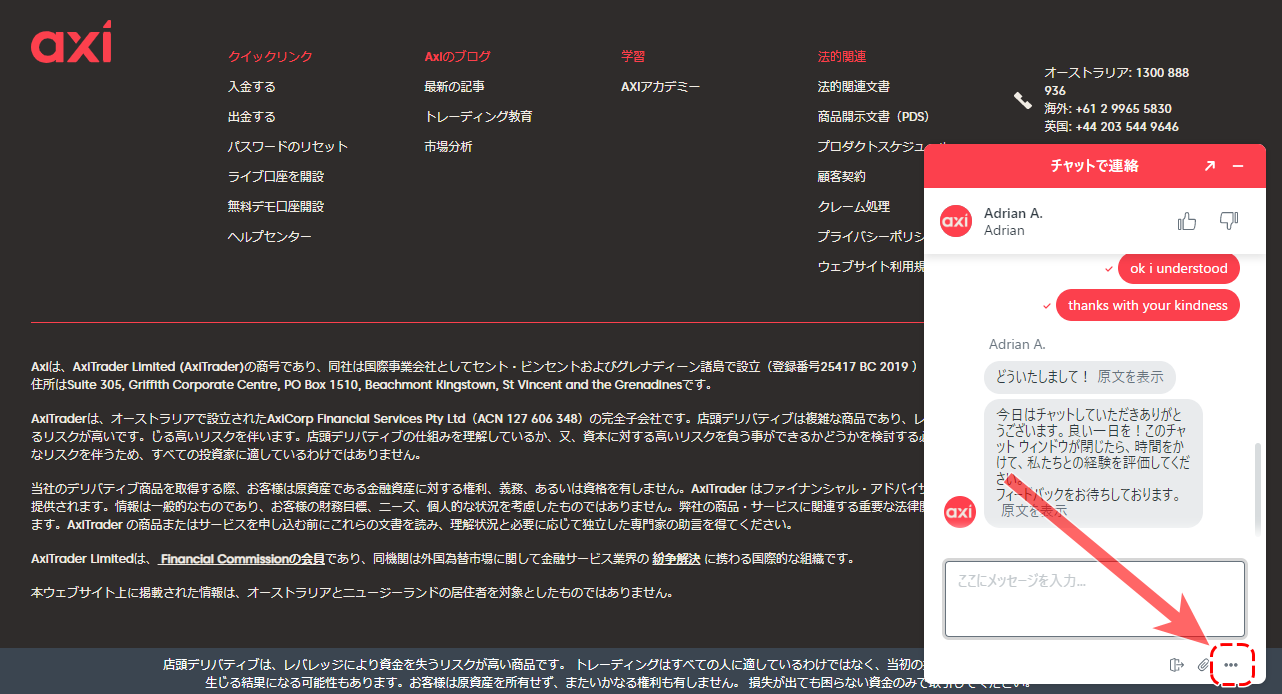Show original text of どういたしまして message
Viewport: 1282px width, 694px height.
tap(1130, 377)
